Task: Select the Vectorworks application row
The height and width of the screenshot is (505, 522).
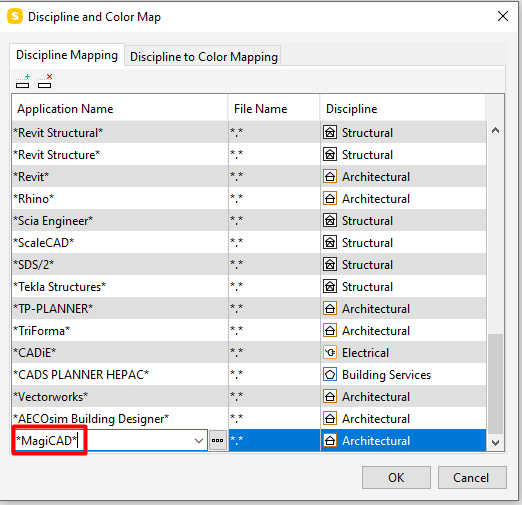Action: point(249,396)
